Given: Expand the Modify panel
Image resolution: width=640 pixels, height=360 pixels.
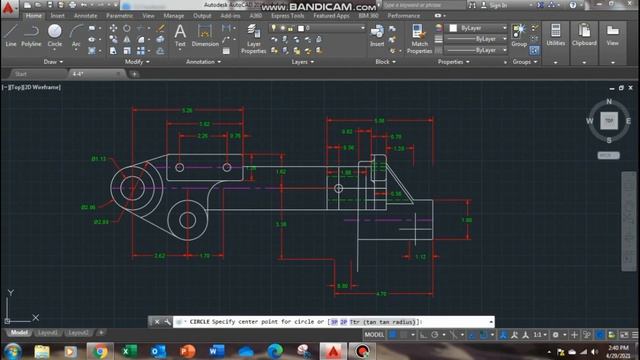Looking at the screenshot, I should point(137,62).
